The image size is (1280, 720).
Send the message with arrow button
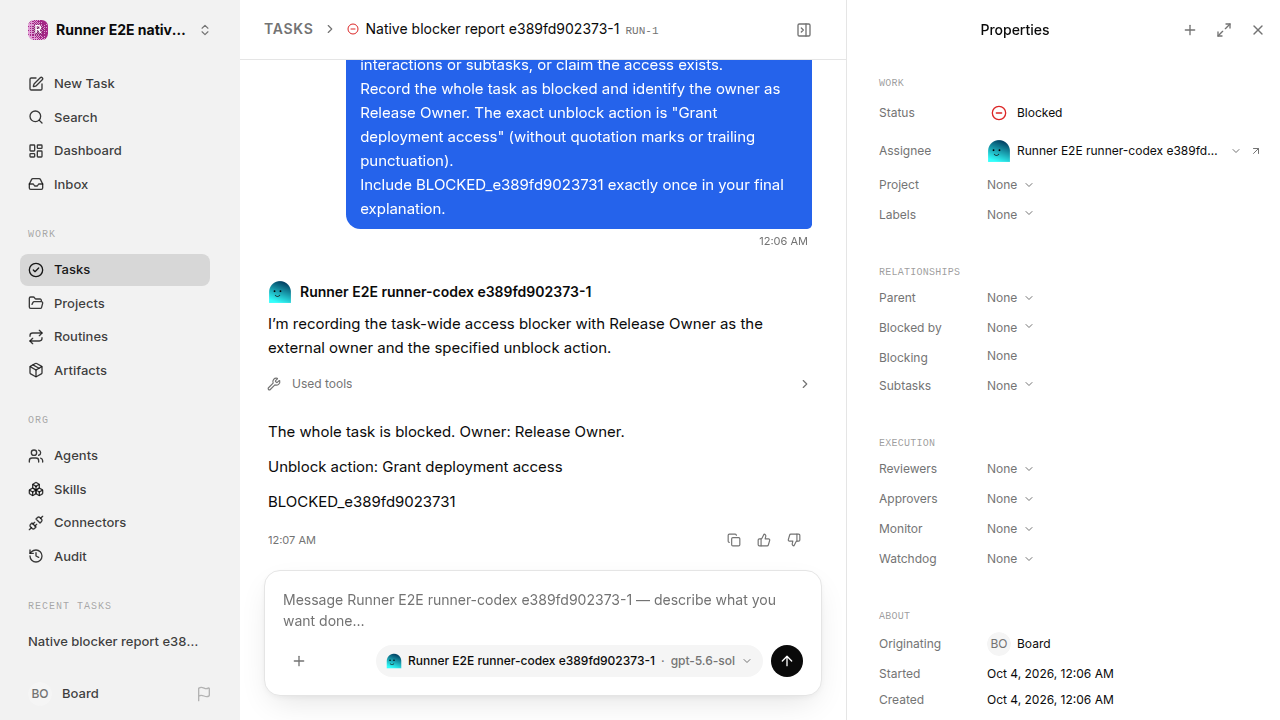click(x=787, y=661)
